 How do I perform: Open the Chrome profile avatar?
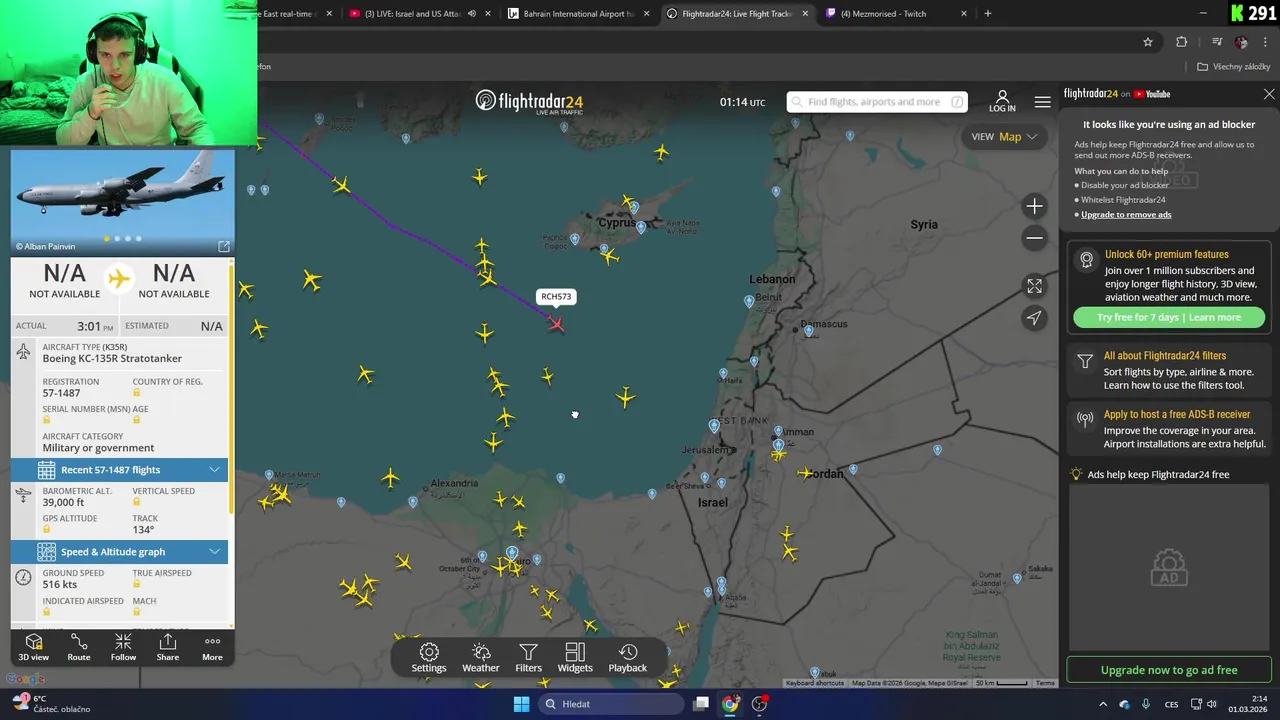(x=1241, y=42)
